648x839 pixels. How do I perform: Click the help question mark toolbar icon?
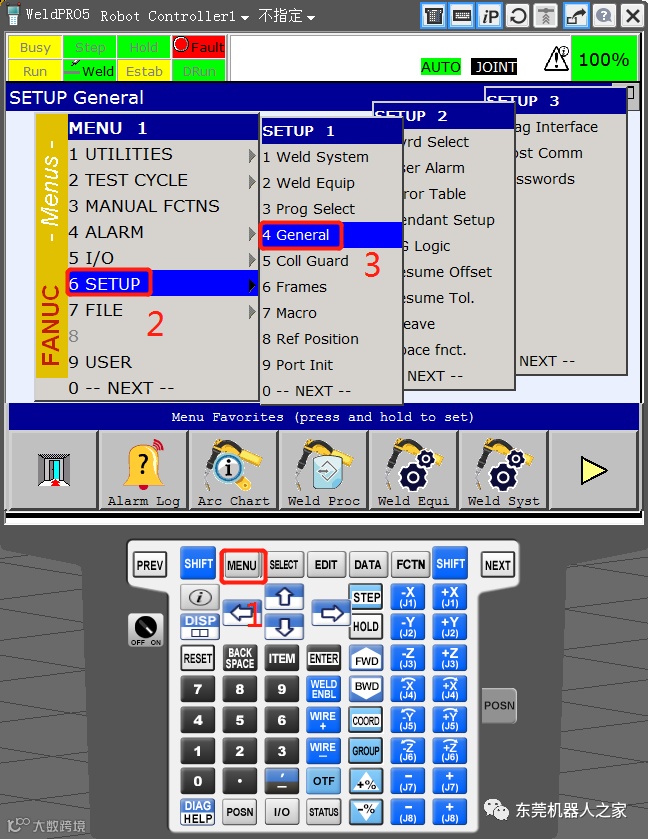point(604,16)
